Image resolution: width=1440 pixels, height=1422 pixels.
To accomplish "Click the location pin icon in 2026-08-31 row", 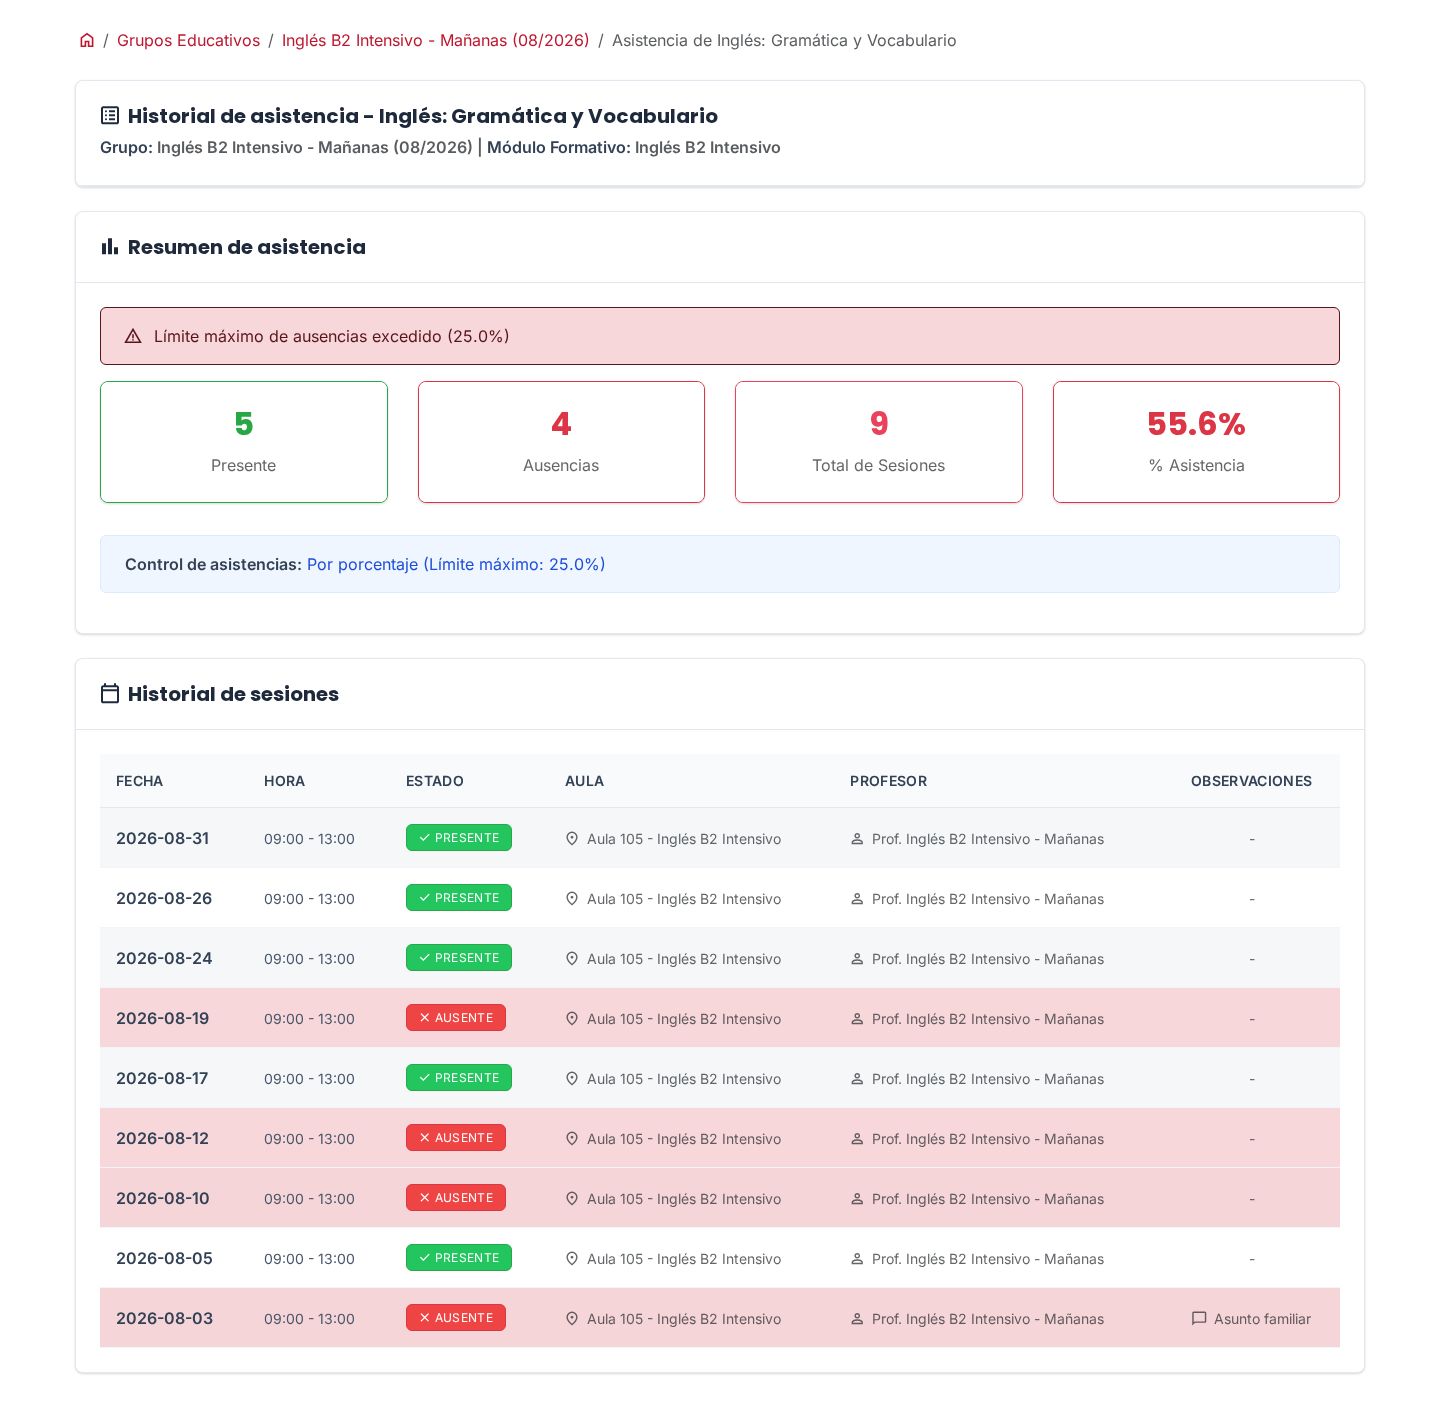I will (x=572, y=838).
